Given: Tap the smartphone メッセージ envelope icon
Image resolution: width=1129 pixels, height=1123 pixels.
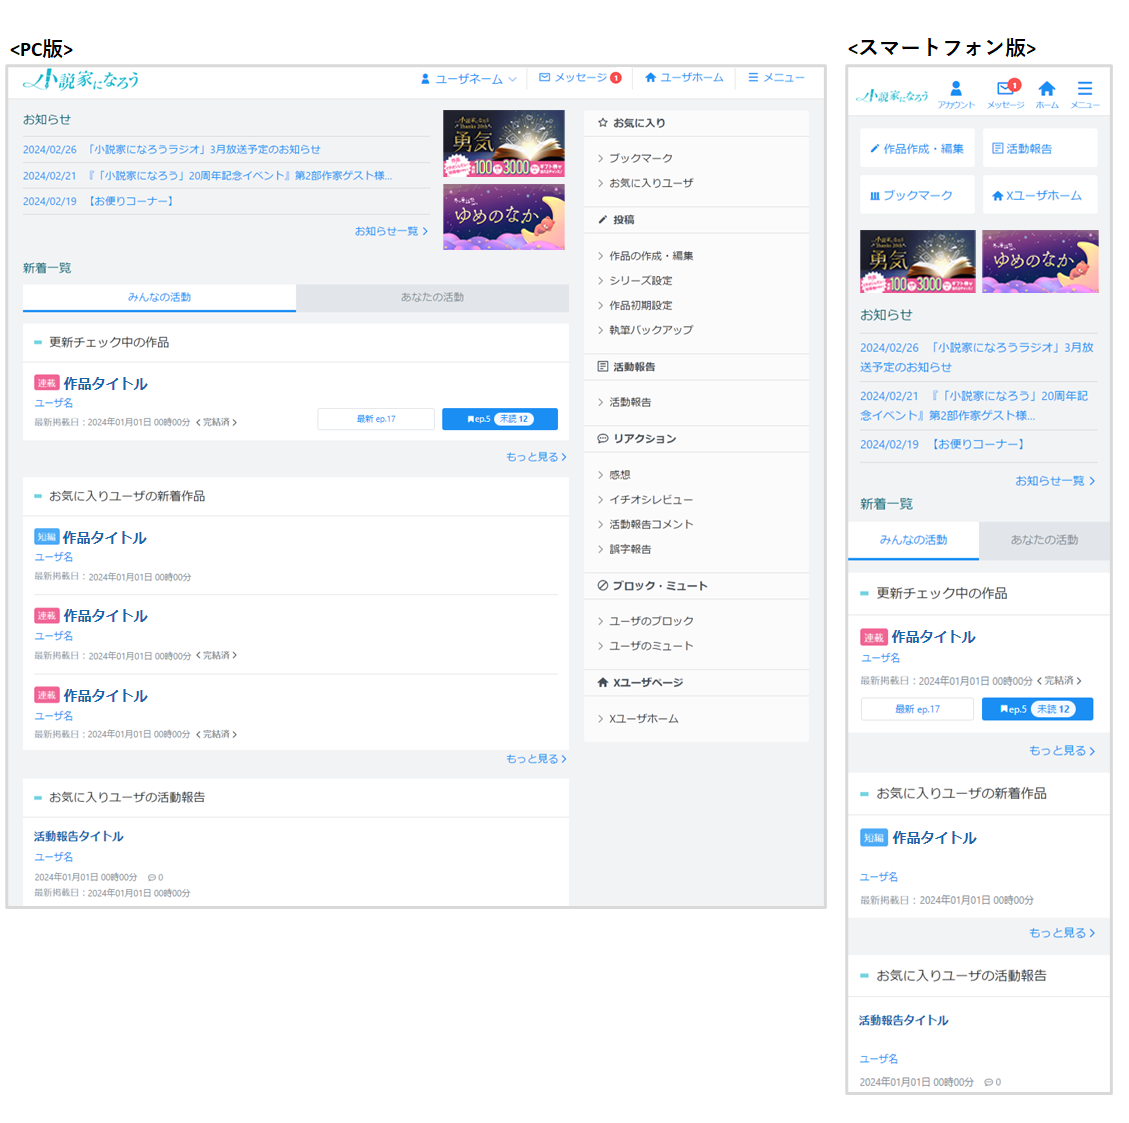Looking at the screenshot, I should [1005, 94].
